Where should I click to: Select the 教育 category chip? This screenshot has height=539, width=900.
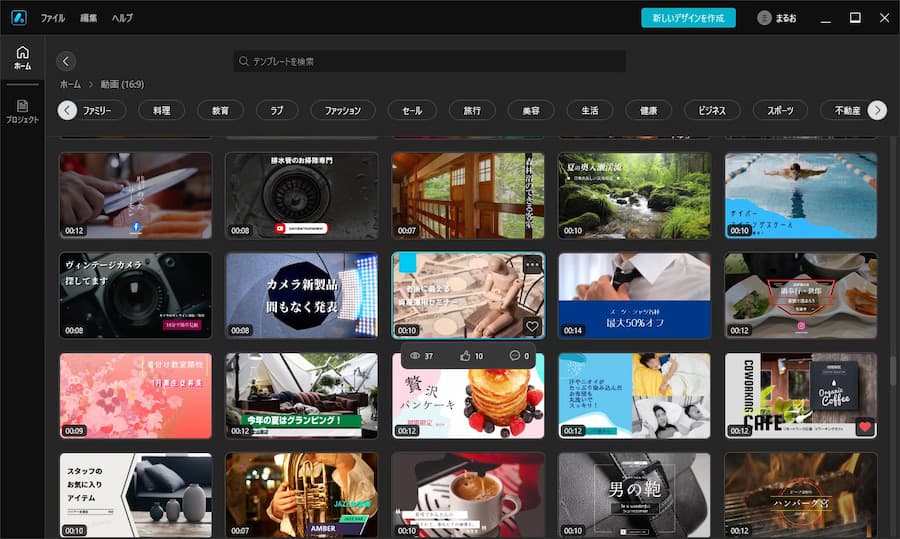pyautogui.click(x=220, y=110)
